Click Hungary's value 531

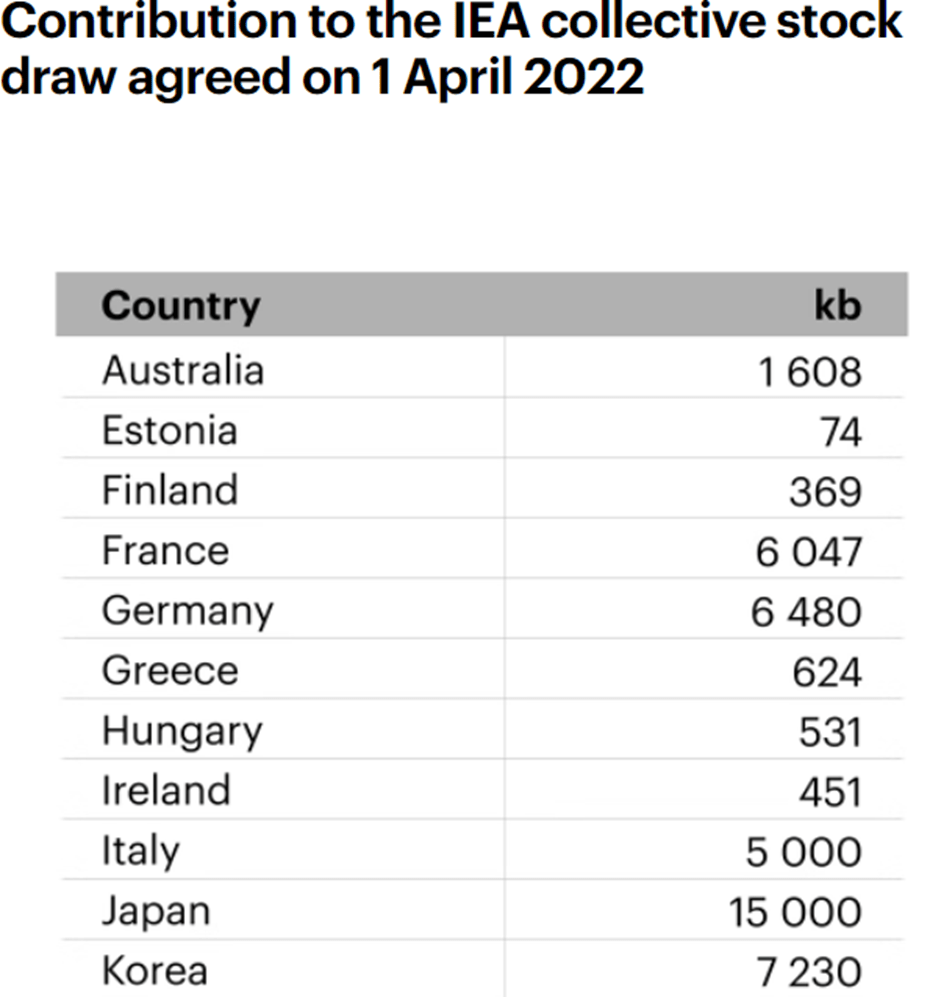[829, 732]
